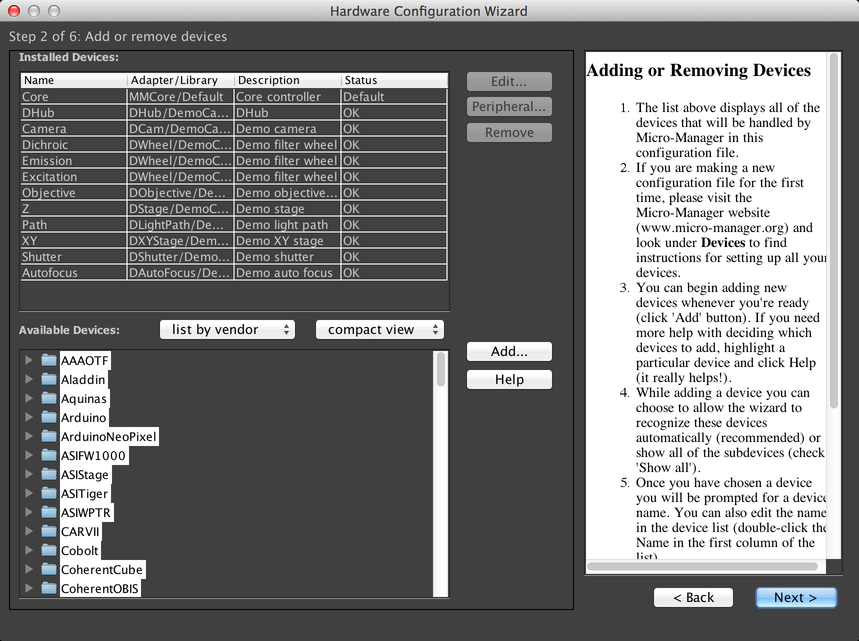The image size is (859, 641).
Task: Click the CoherentCube folder icon
Action: [x=49, y=569]
